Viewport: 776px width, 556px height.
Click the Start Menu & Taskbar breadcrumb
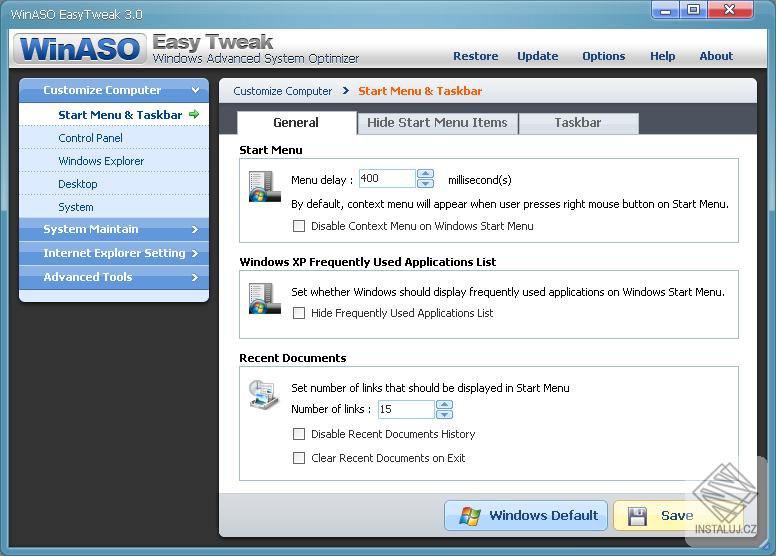tap(420, 91)
